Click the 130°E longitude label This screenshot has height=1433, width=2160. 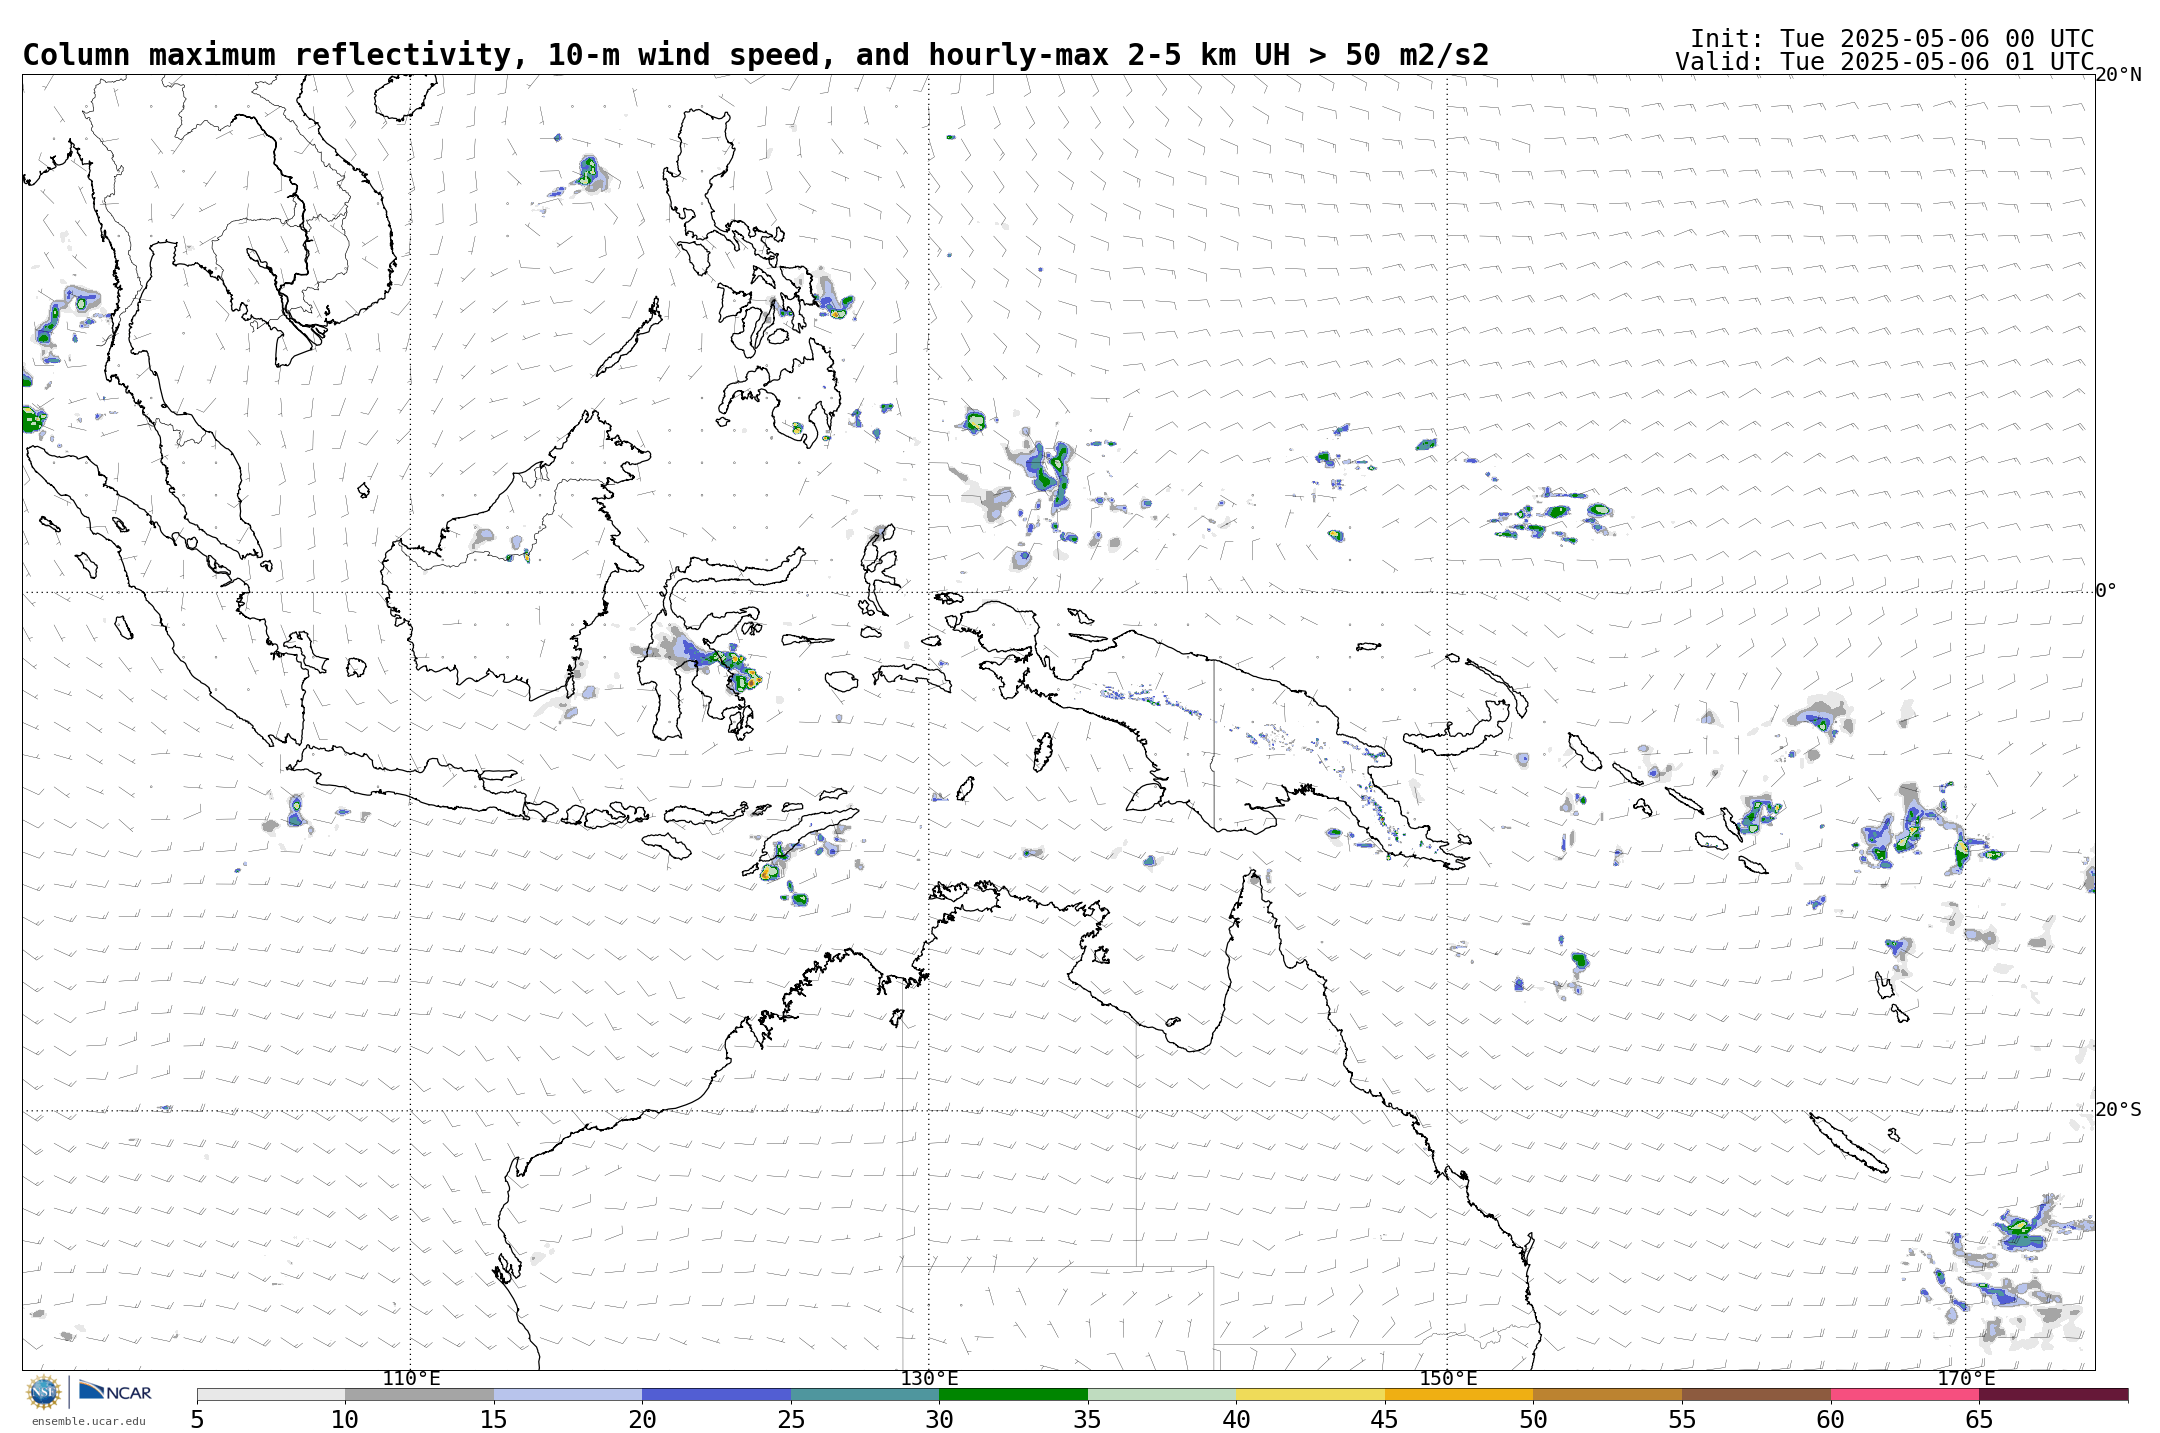tap(929, 1379)
